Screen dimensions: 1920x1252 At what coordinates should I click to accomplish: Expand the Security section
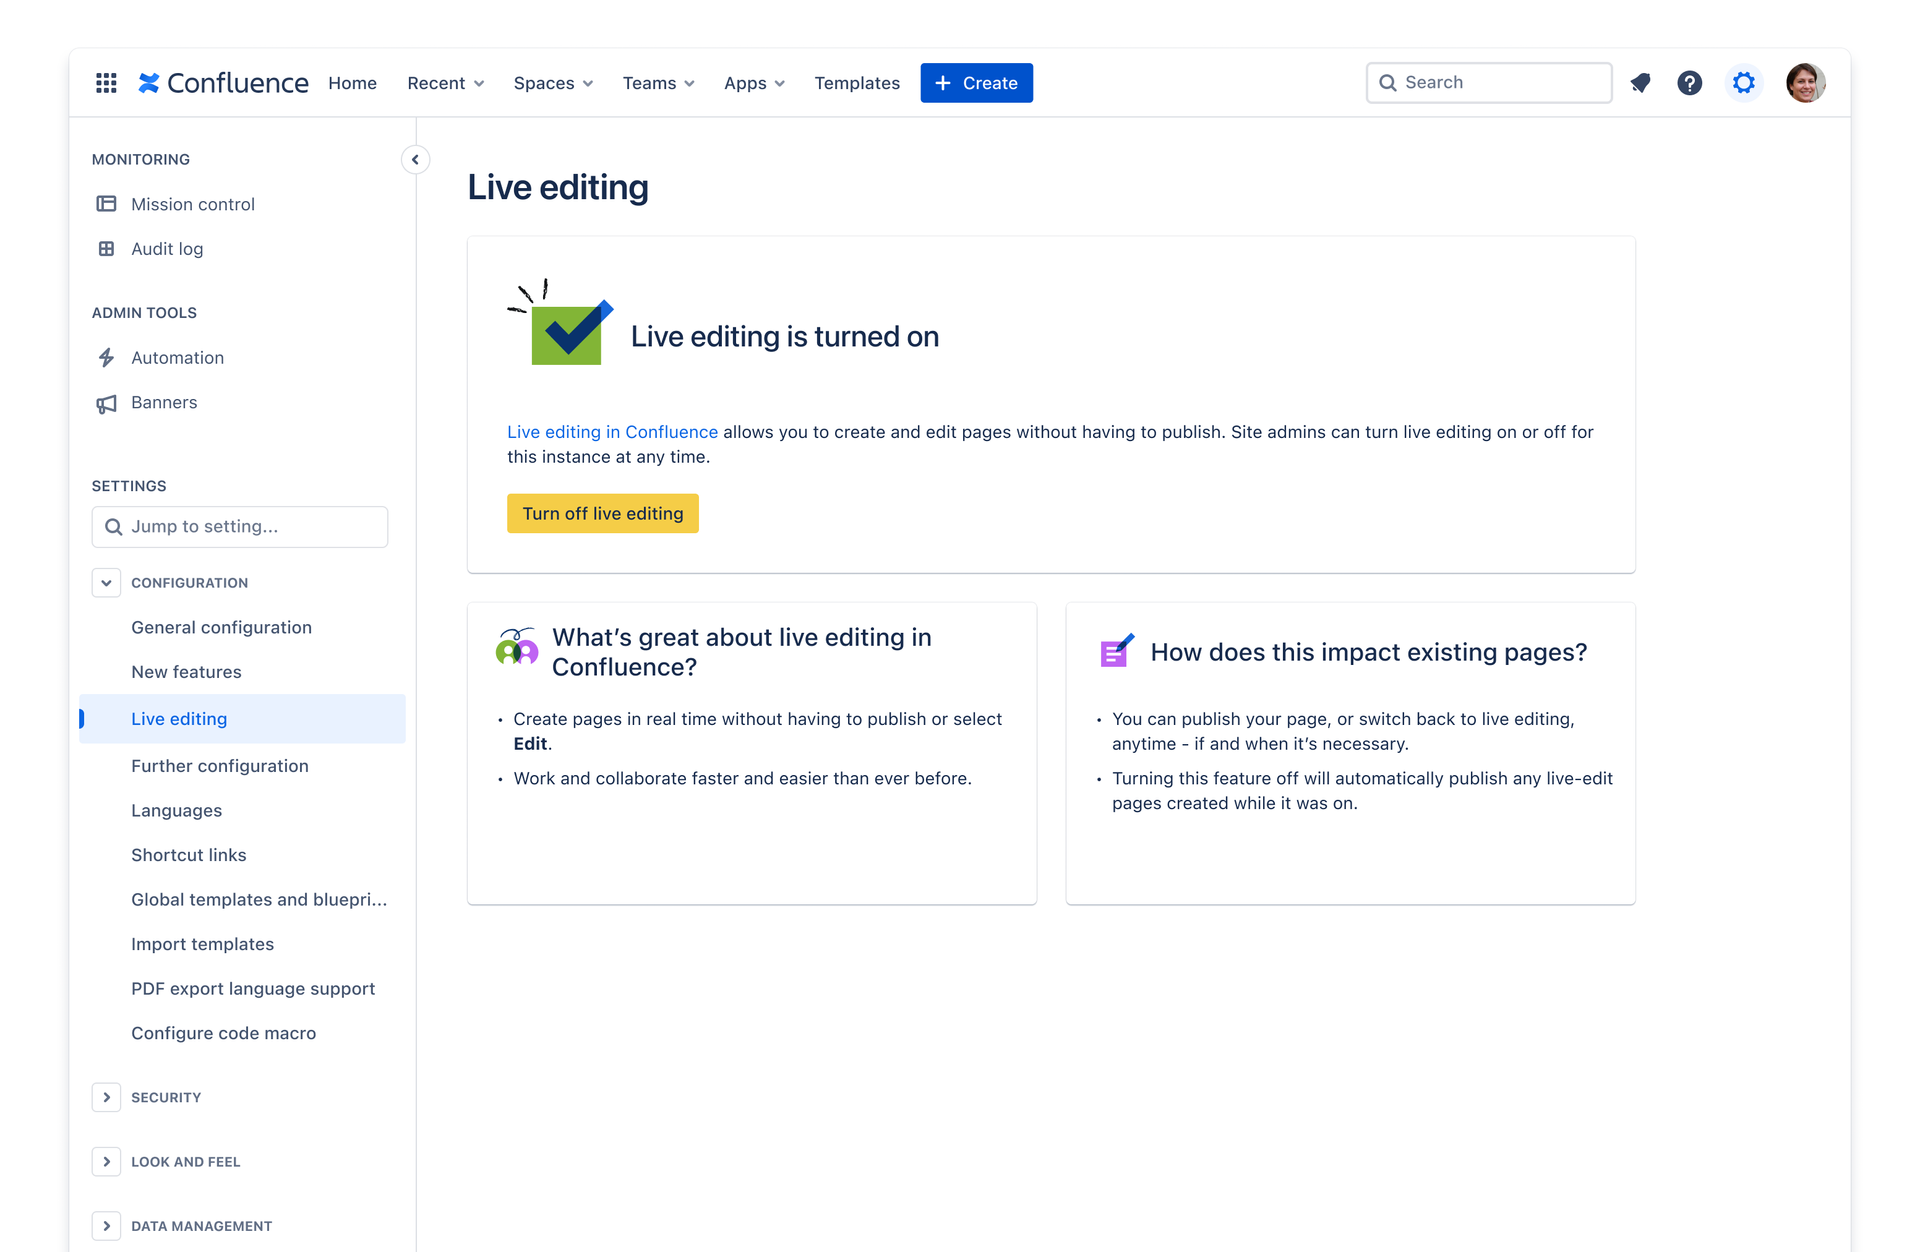[x=106, y=1098]
